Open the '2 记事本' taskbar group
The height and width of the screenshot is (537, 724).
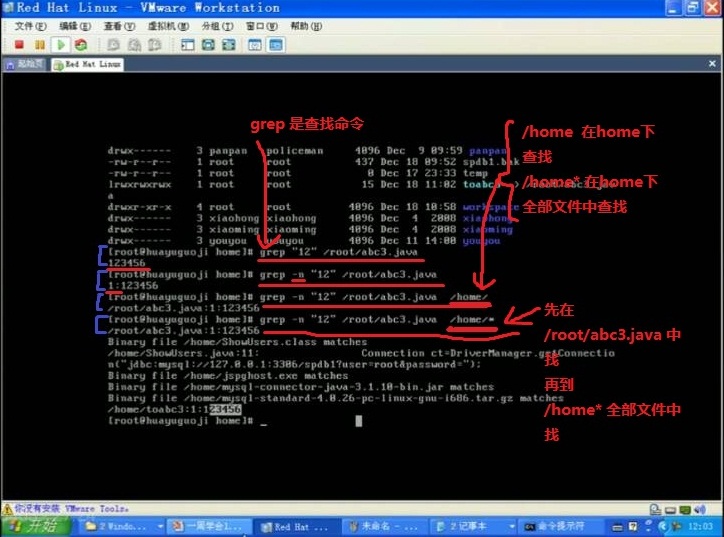click(472, 526)
